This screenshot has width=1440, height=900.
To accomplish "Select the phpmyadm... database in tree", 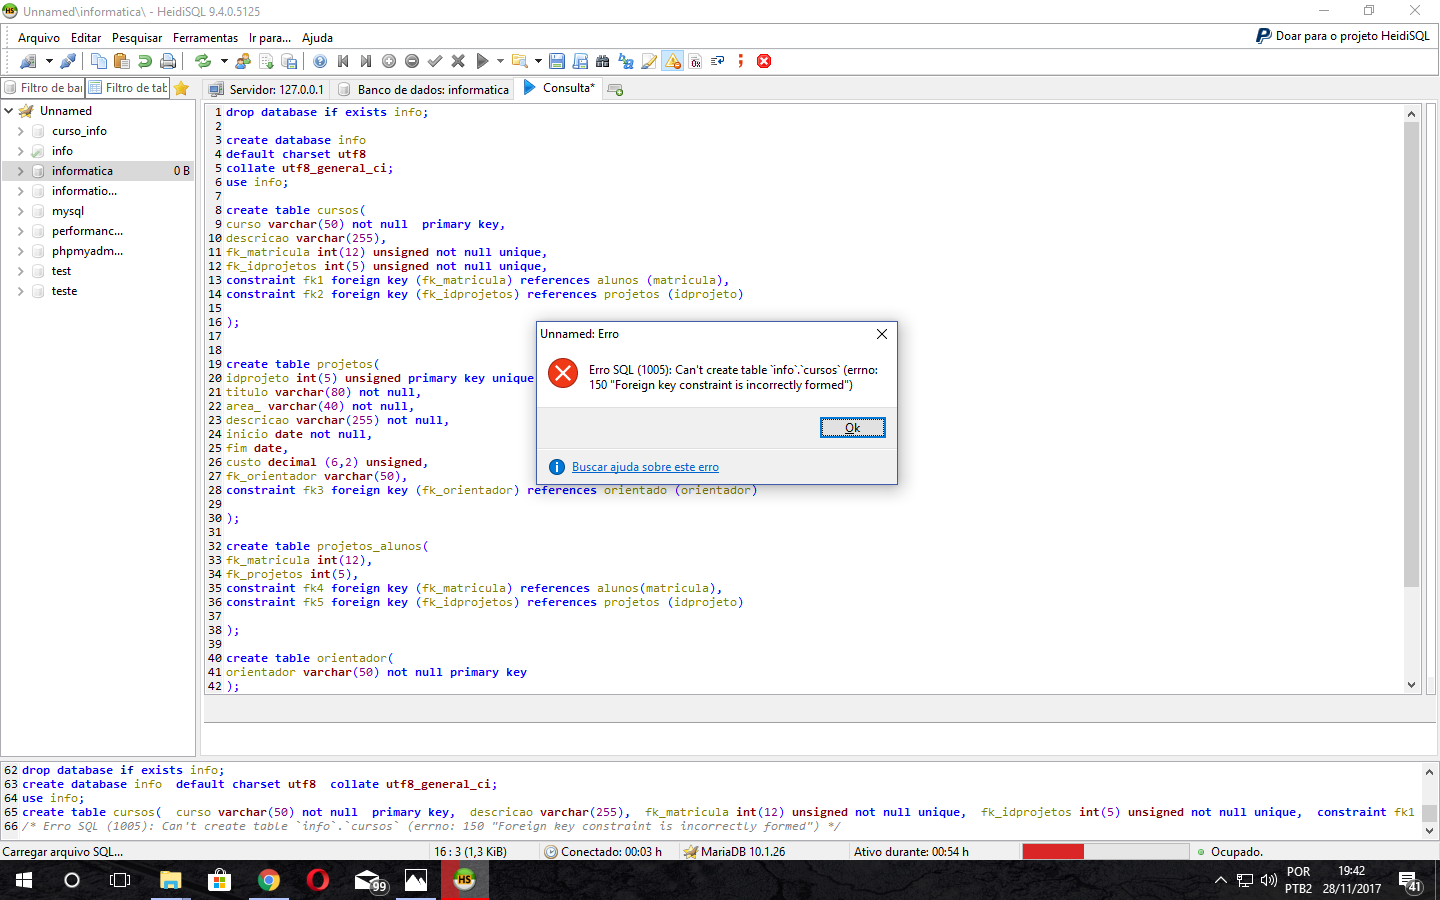I will point(87,251).
